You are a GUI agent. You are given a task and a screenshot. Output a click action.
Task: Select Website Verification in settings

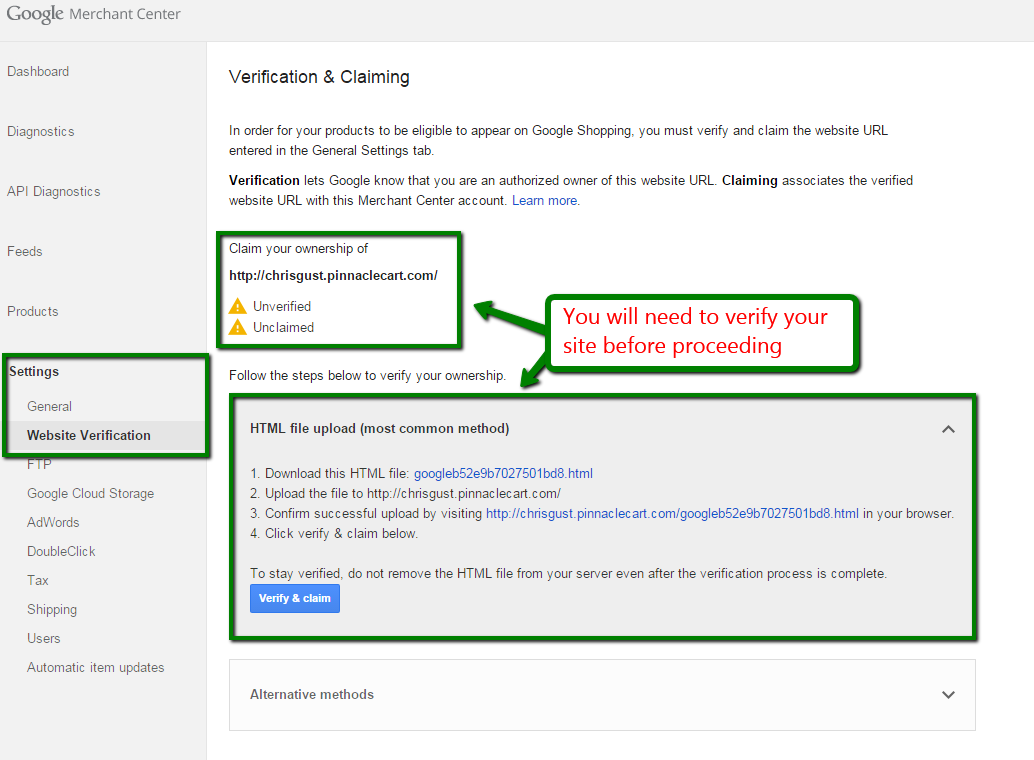(x=89, y=435)
